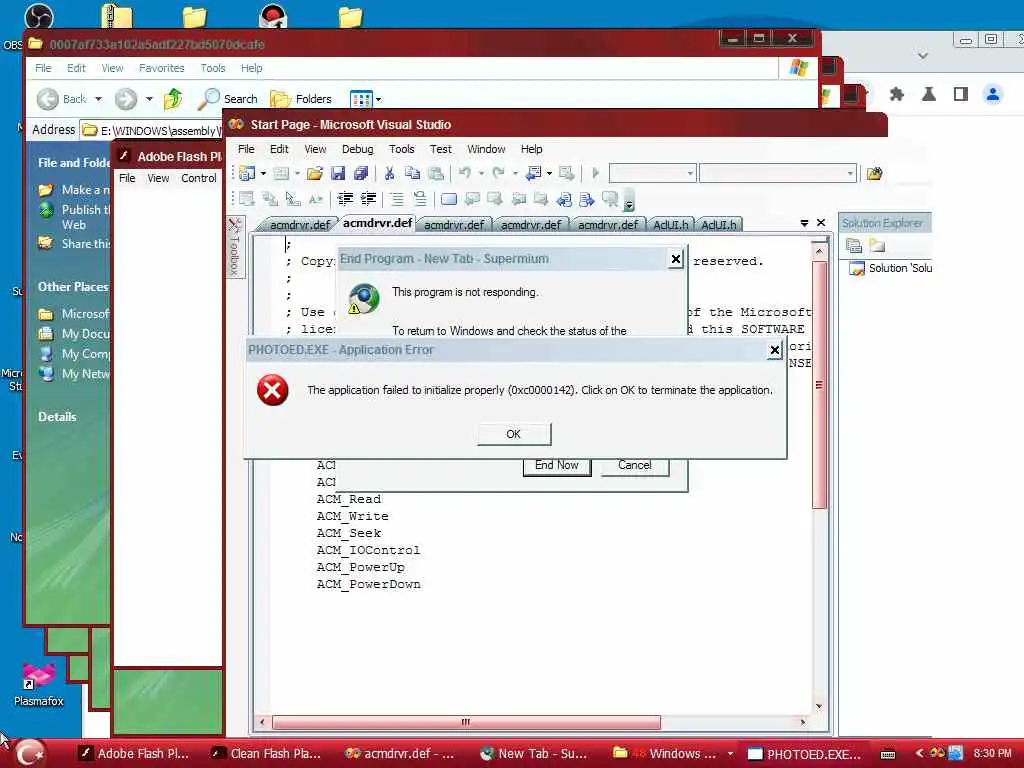The width and height of the screenshot is (1024, 768).
Task: Click the Start Debugging play icon
Action: [x=595, y=173]
